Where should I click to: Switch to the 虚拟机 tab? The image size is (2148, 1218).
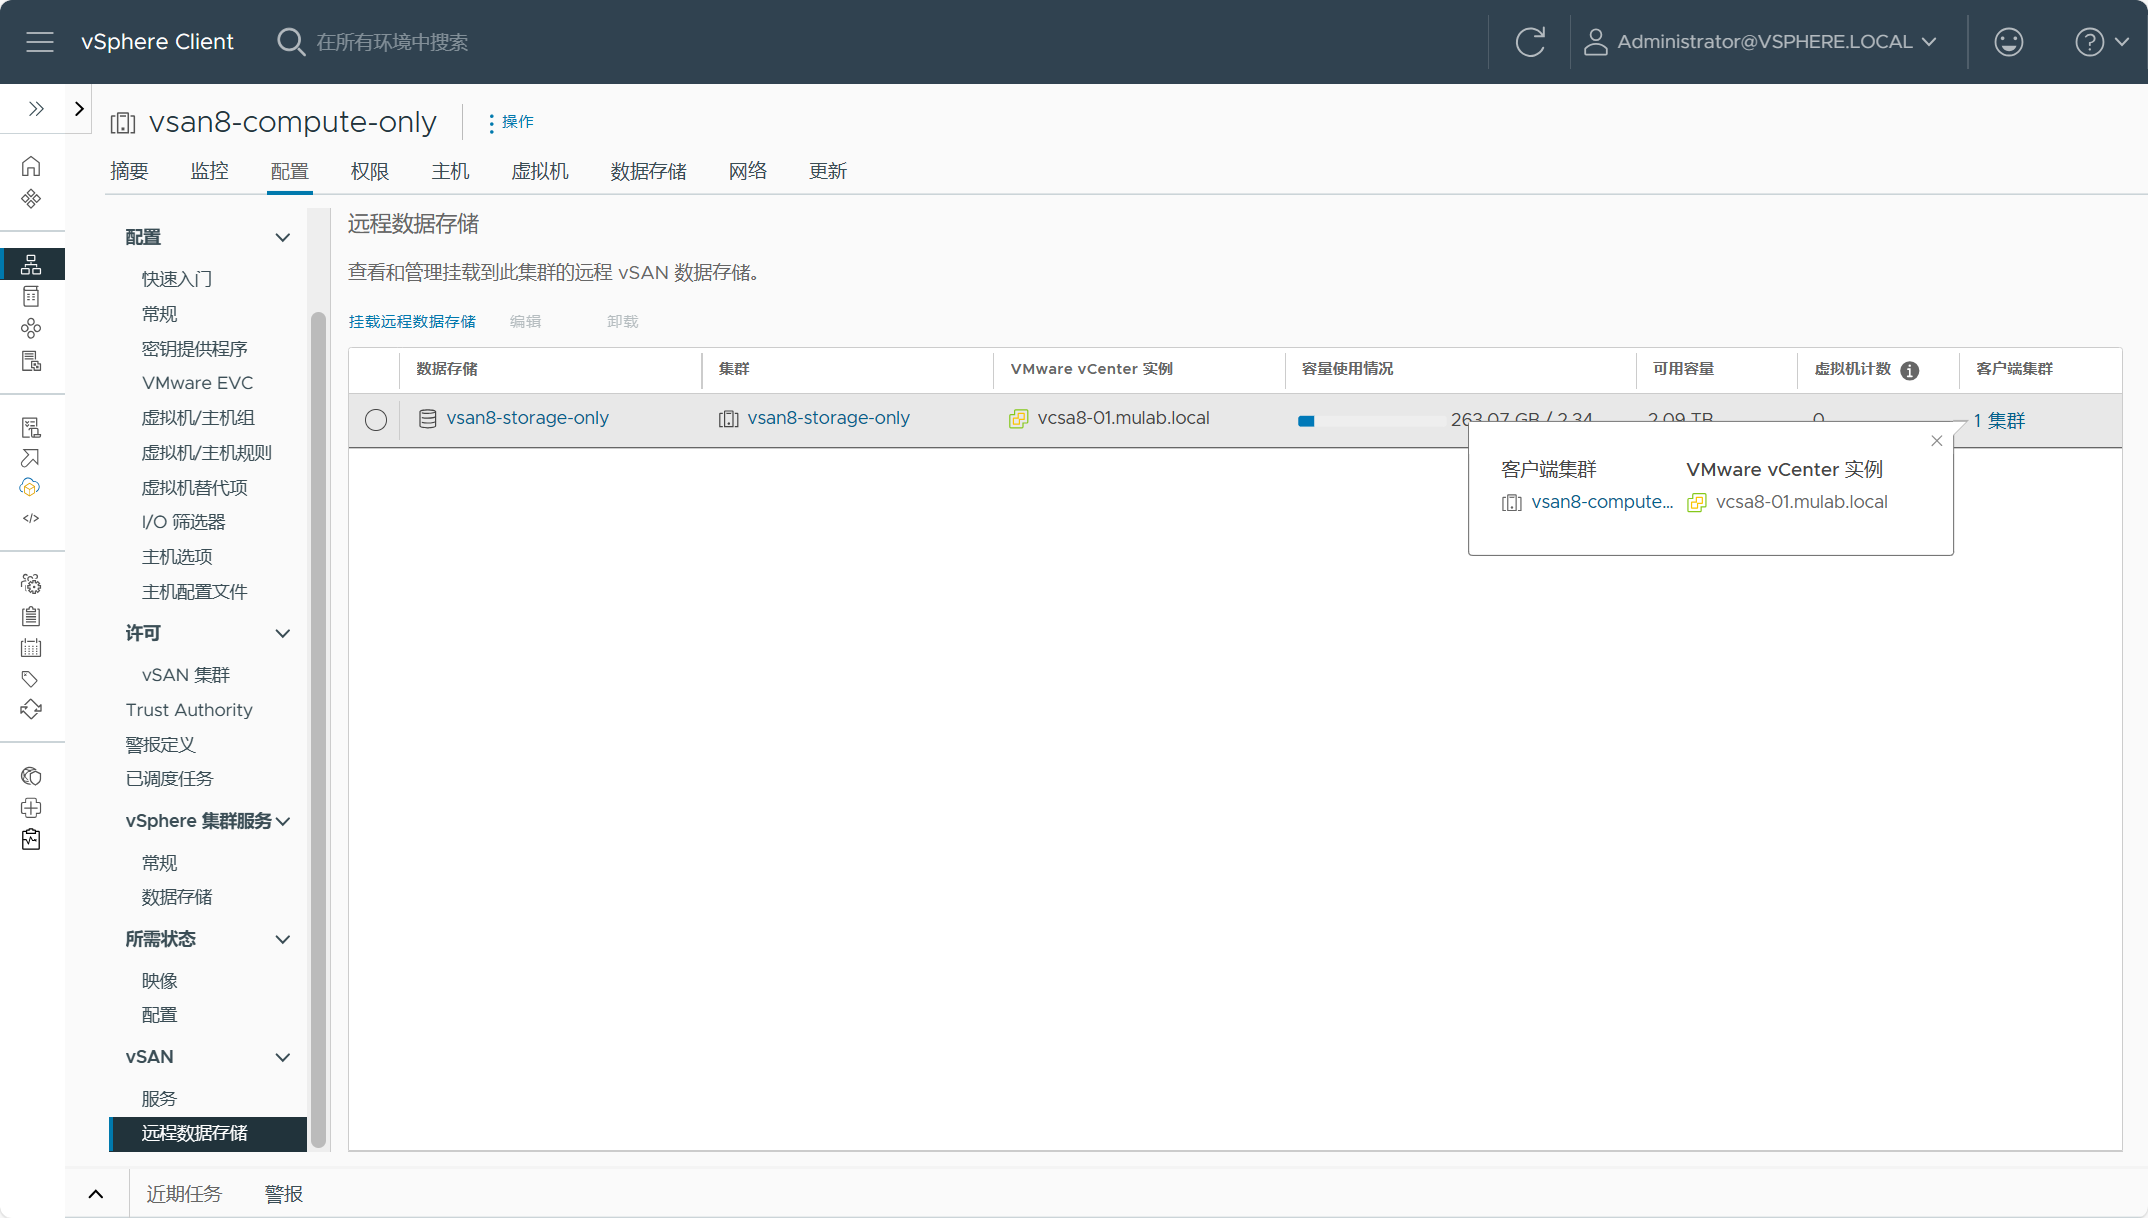[x=540, y=171]
